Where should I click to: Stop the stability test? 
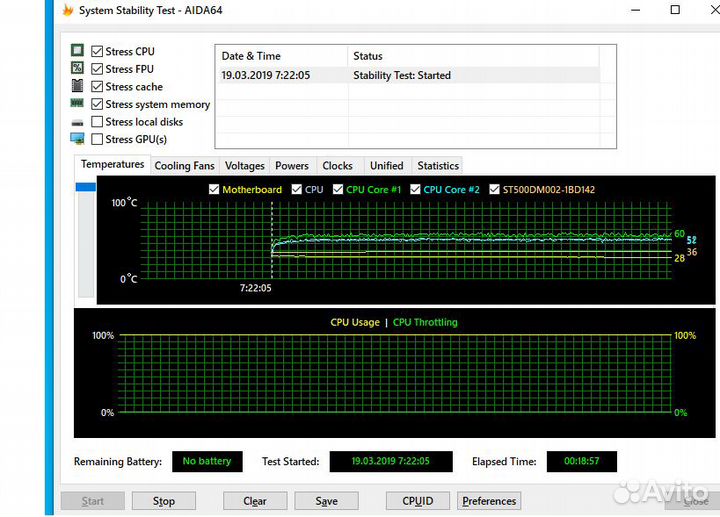[x=164, y=501]
